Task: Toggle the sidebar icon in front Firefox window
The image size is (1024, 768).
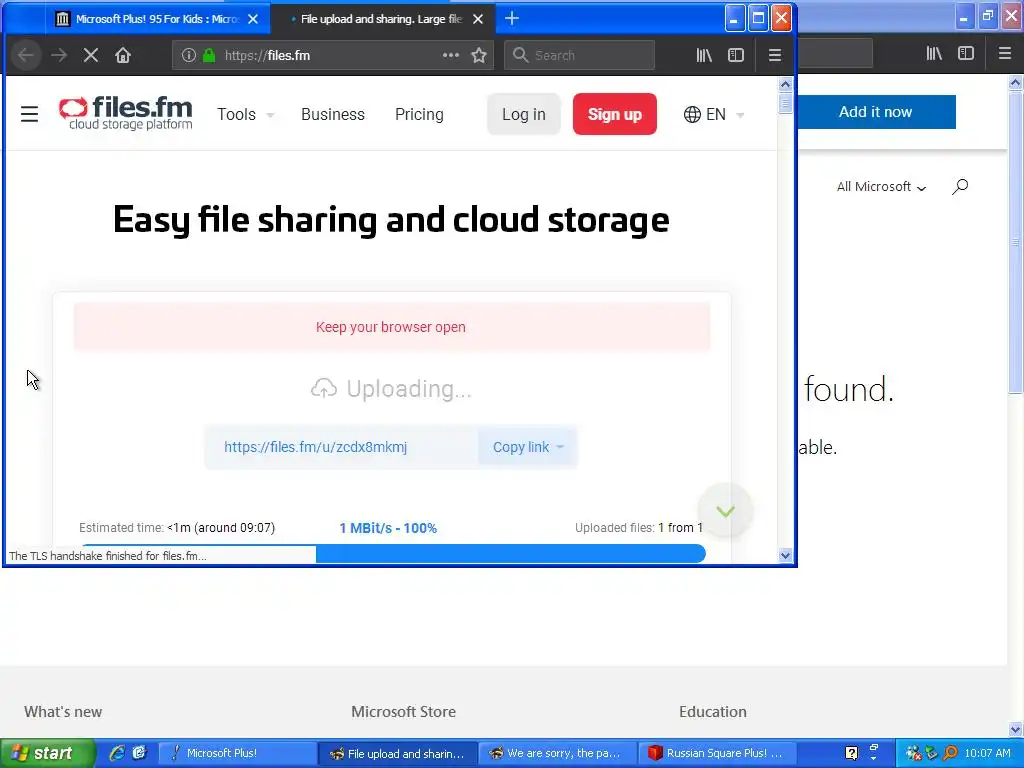Action: point(736,56)
